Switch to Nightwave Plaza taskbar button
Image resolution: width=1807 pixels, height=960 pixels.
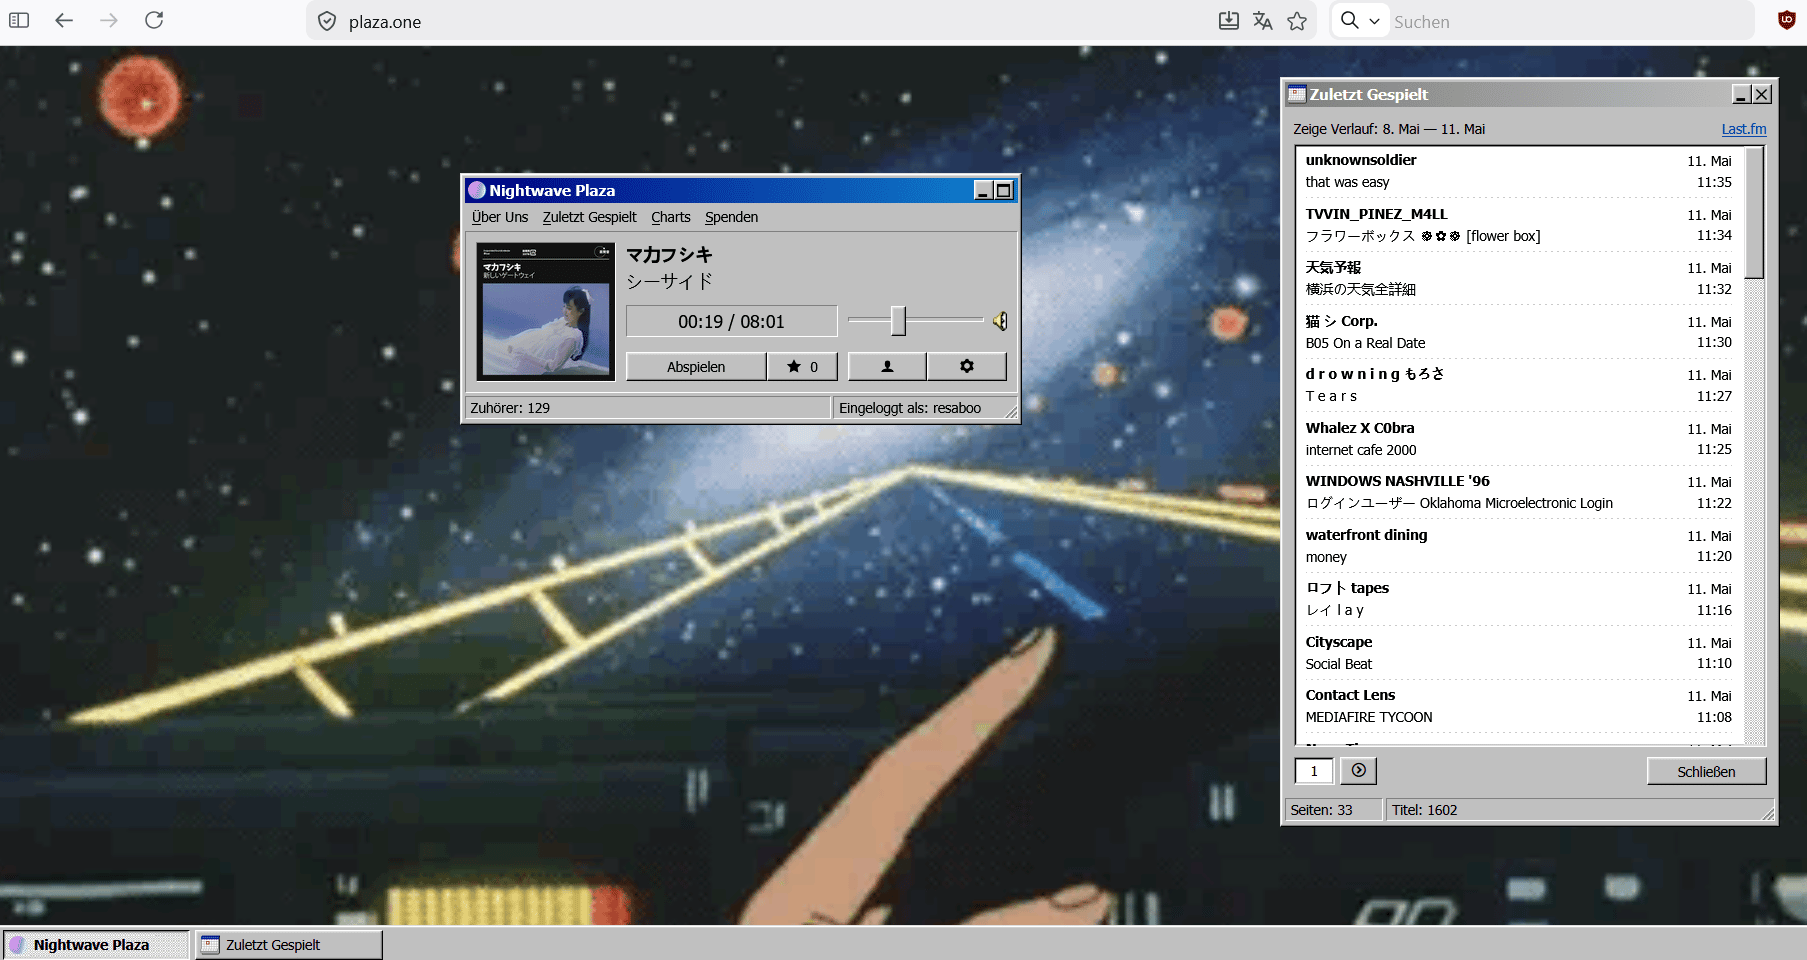(96, 945)
